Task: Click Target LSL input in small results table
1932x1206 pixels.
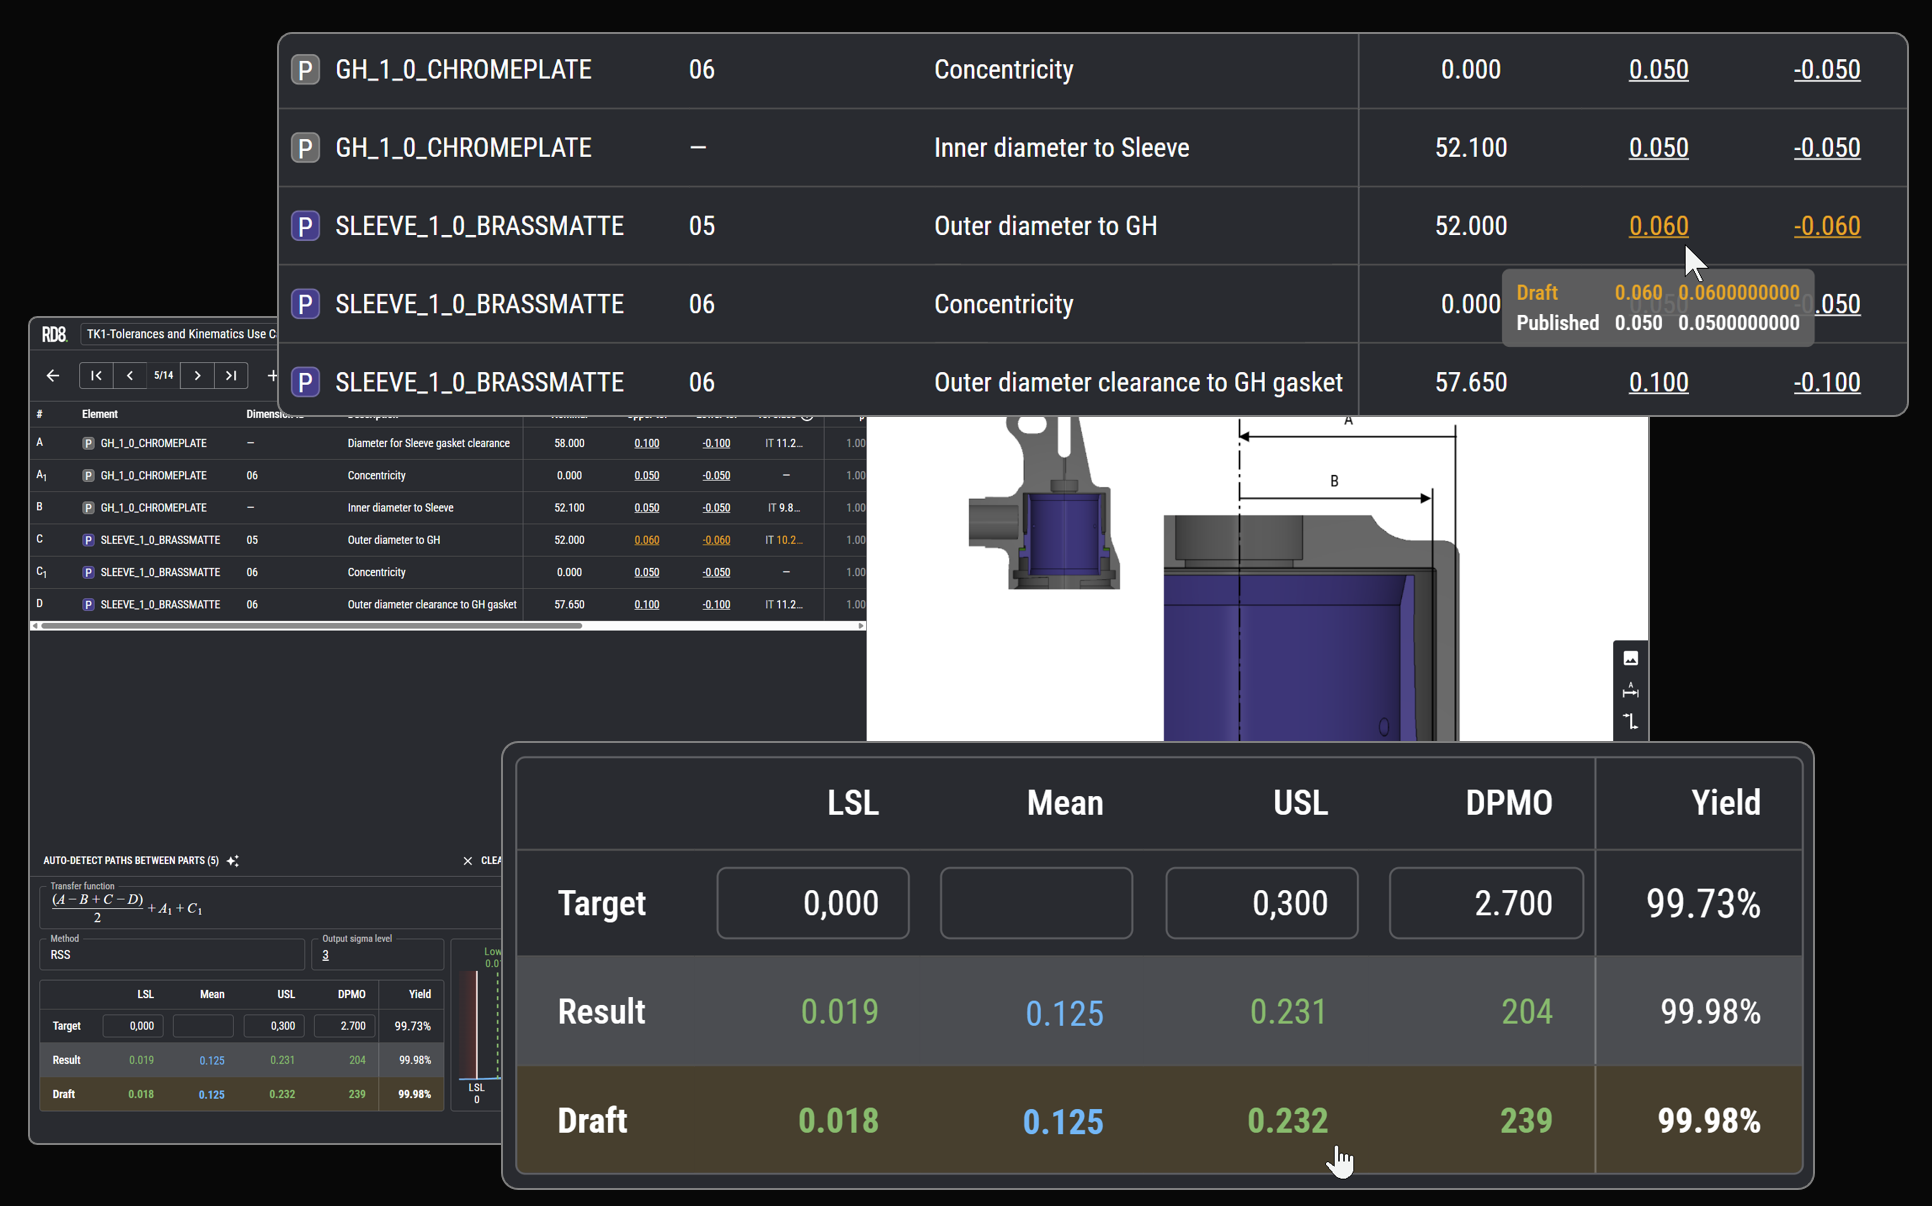Action: coord(132,1026)
